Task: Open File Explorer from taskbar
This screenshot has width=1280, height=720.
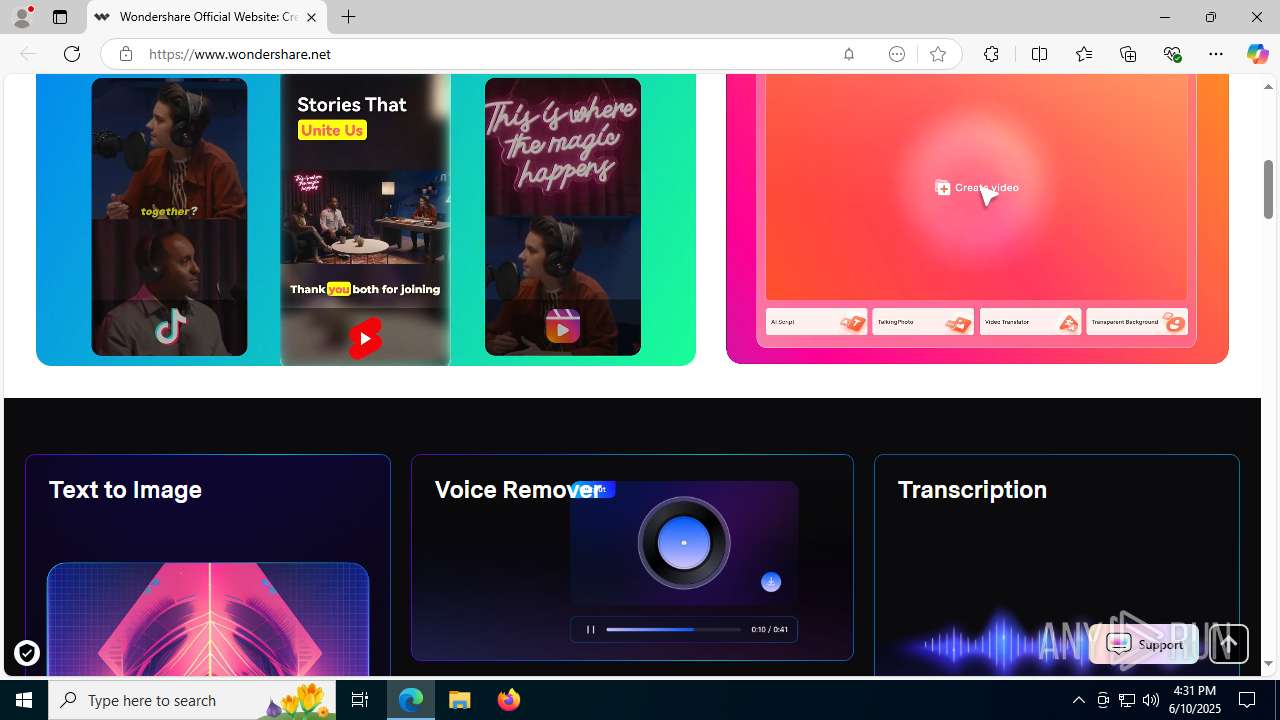Action: point(460,700)
